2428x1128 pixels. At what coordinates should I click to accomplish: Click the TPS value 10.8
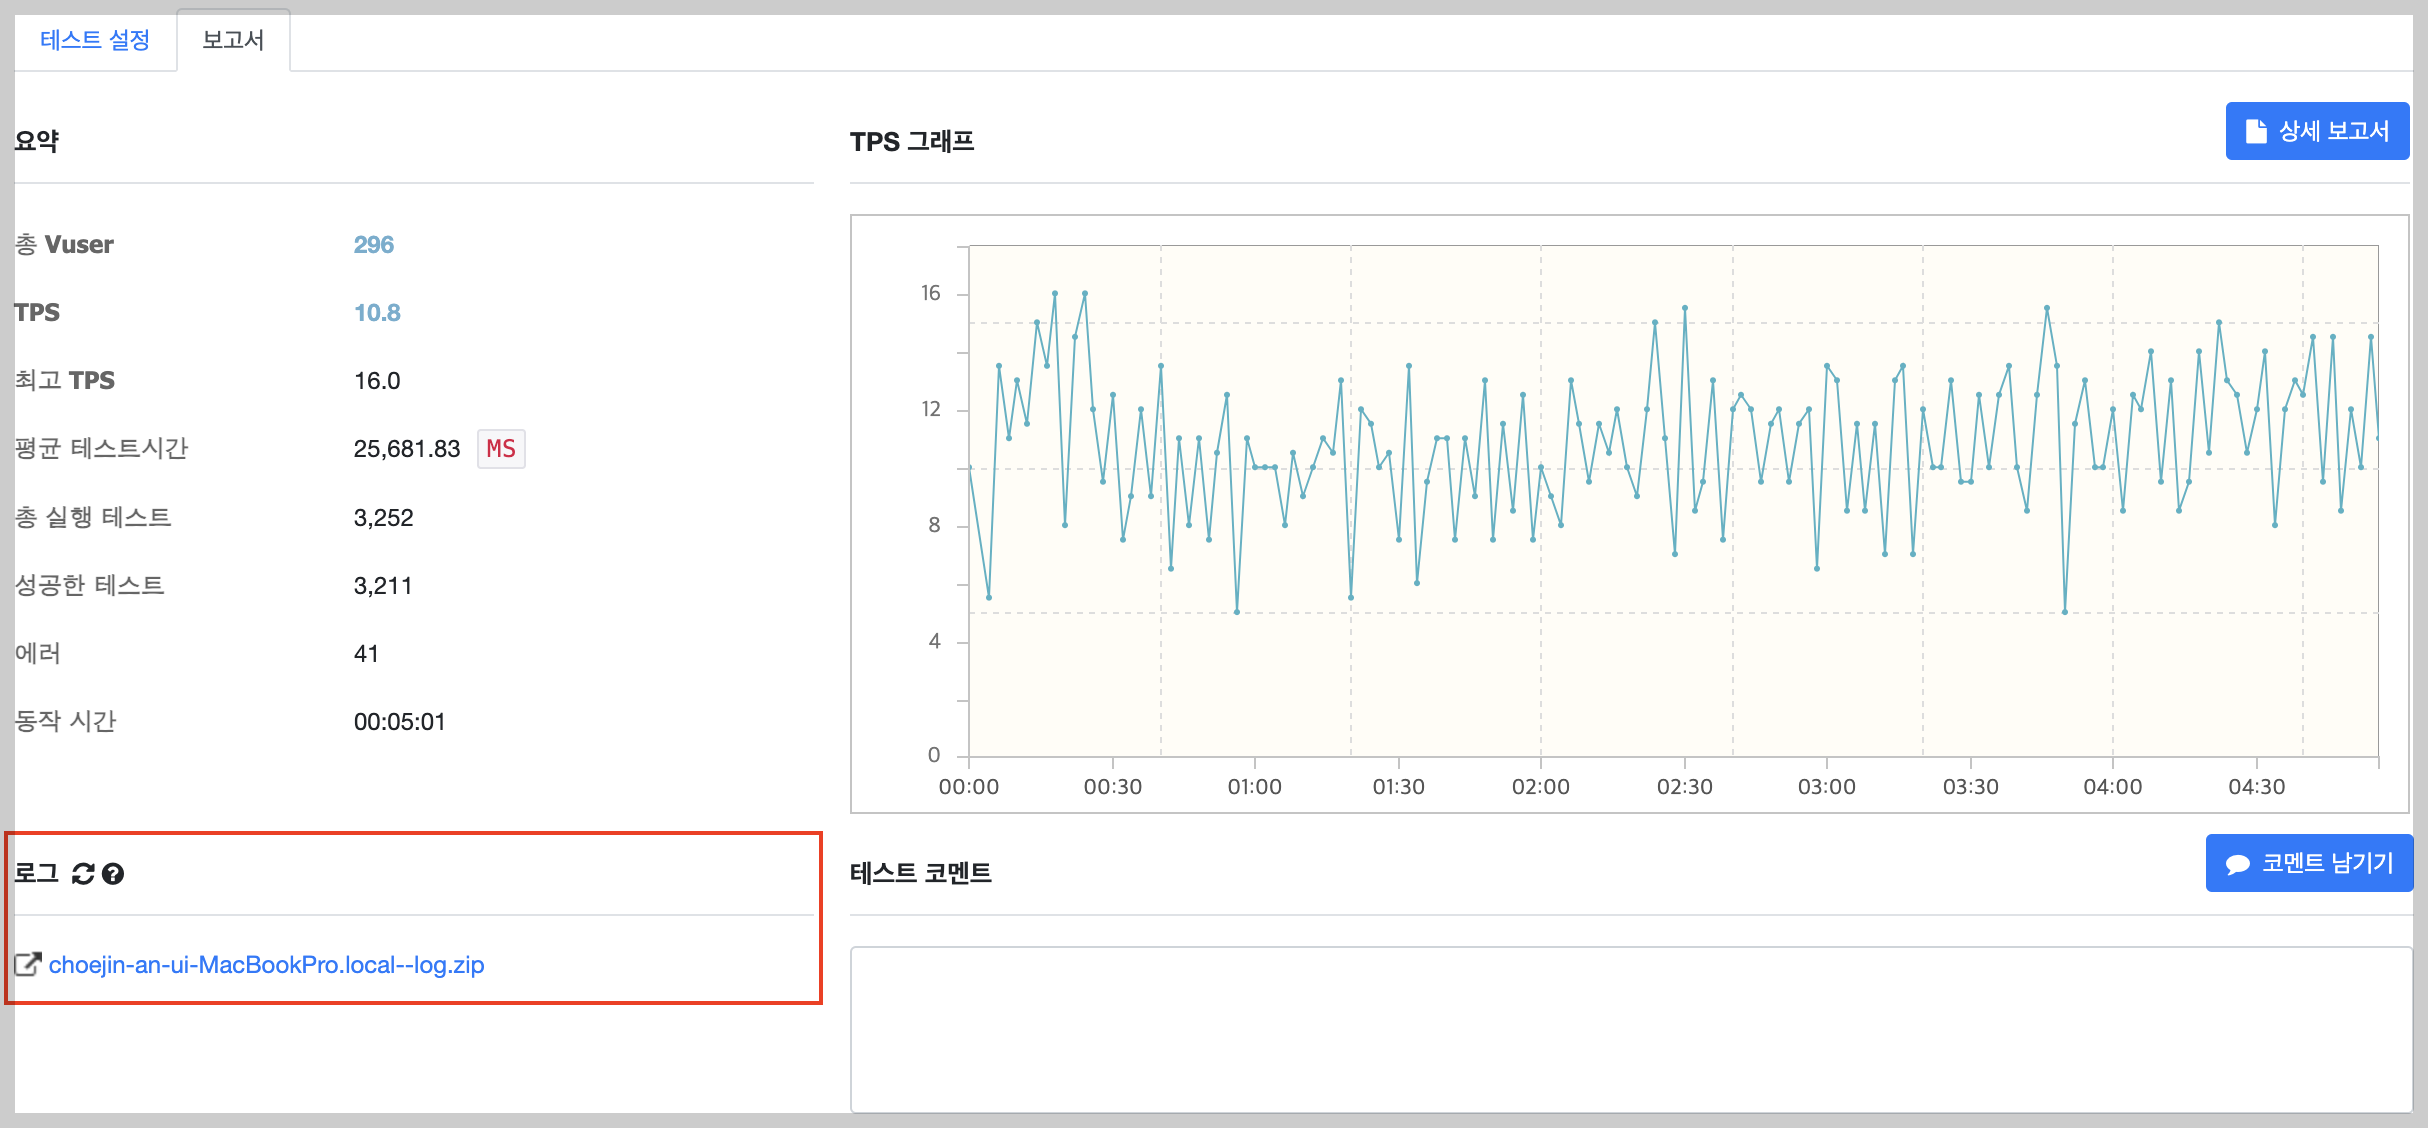377,313
